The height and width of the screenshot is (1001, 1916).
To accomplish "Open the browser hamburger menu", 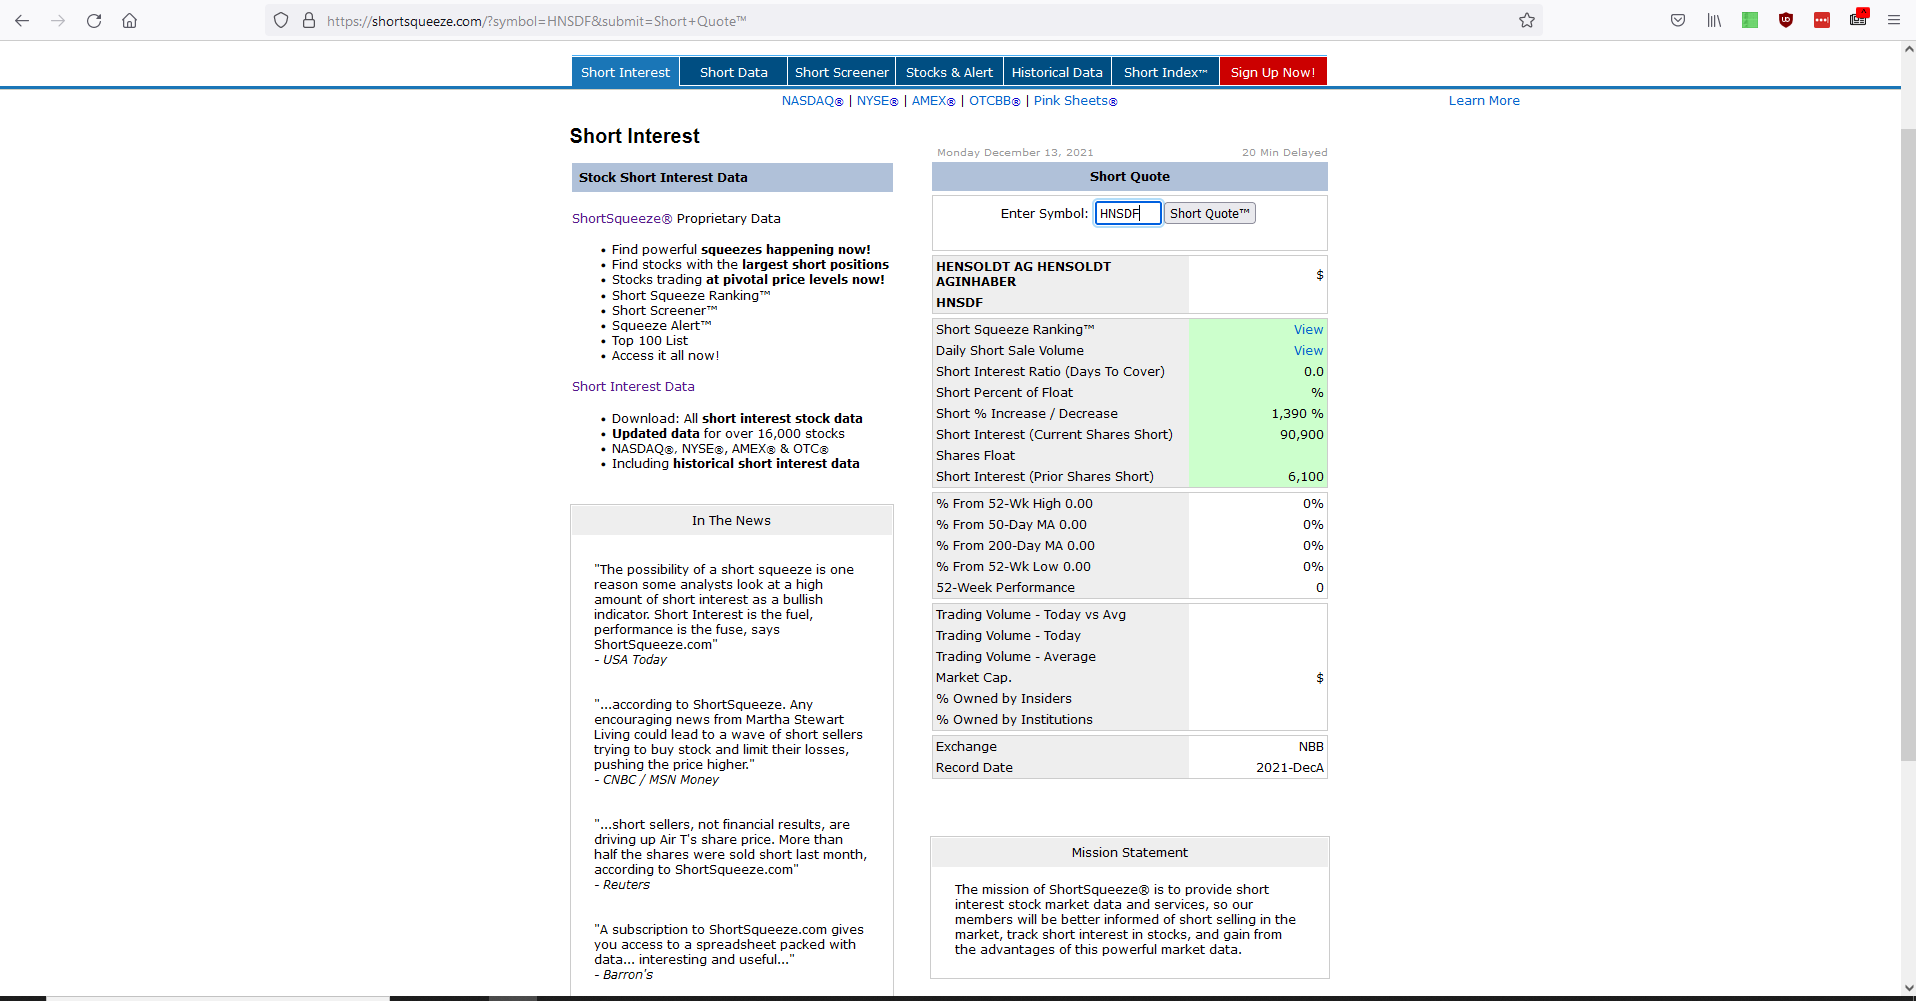I will pos(1894,20).
